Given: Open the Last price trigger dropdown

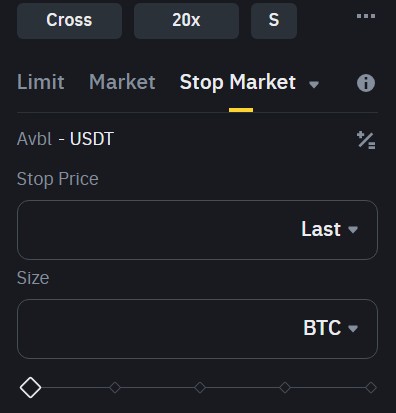Looking at the screenshot, I should coord(329,229).
